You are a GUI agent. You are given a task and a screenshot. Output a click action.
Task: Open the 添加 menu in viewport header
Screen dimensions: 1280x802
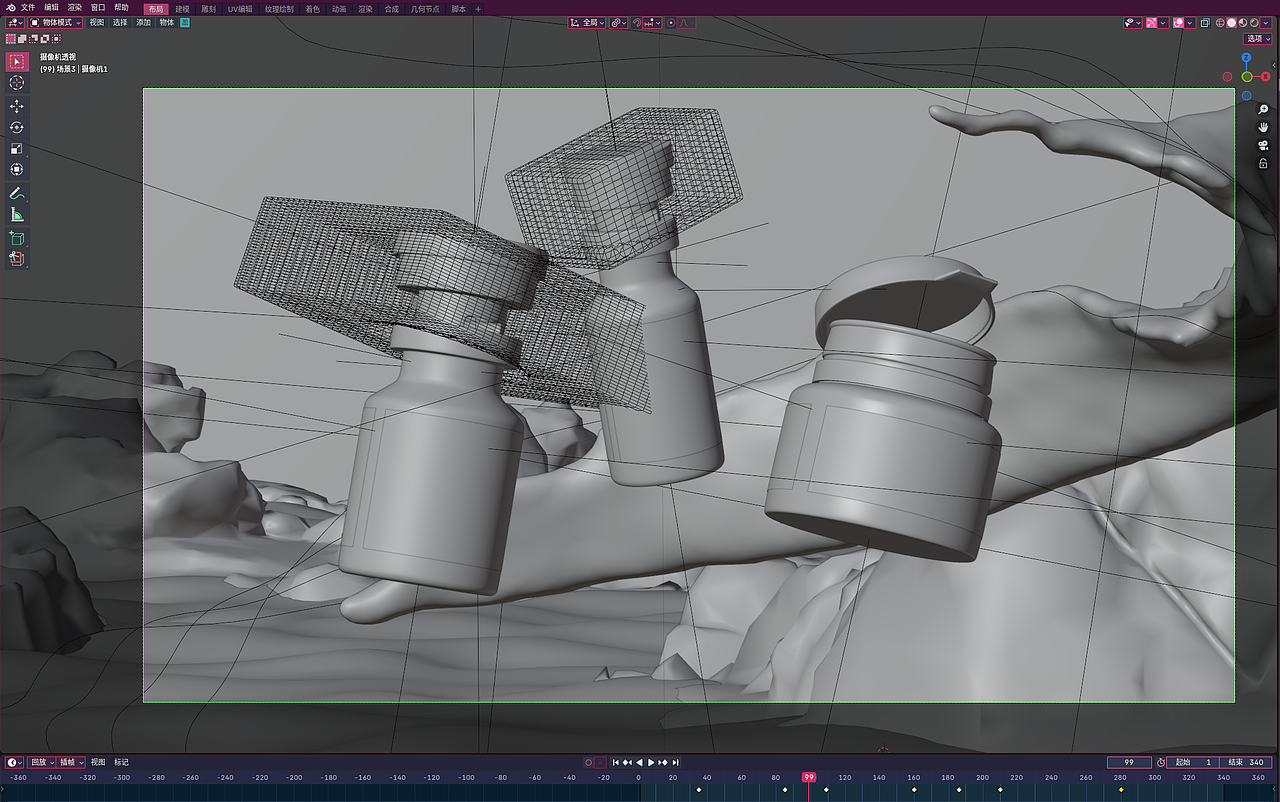(x=143, y=22)
